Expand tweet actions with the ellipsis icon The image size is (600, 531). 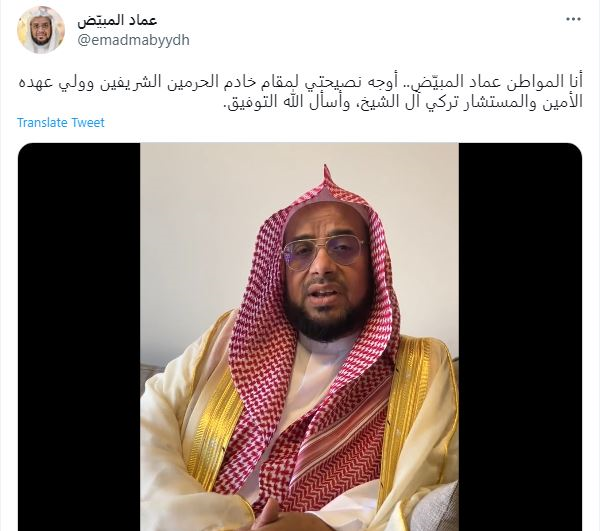tap(574, 19)
